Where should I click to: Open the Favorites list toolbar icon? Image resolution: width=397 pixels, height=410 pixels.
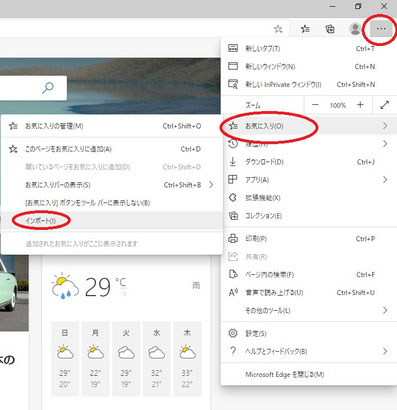(x=305, y=29)
